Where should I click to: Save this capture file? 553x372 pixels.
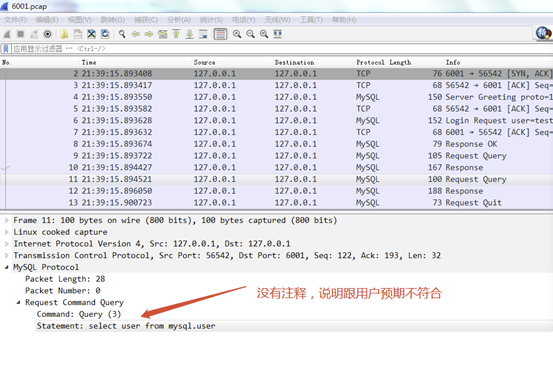[78, 34]
